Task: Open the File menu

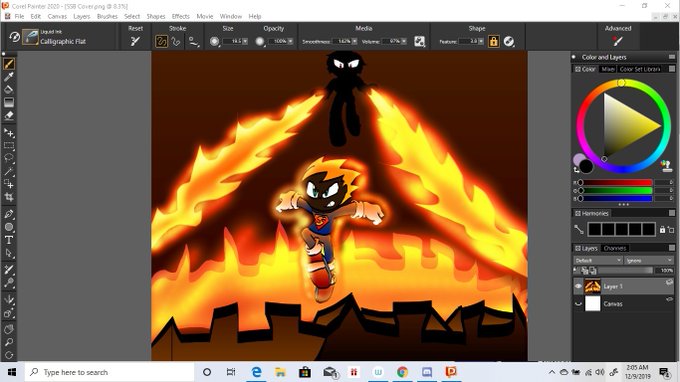Action: [20, 16]
